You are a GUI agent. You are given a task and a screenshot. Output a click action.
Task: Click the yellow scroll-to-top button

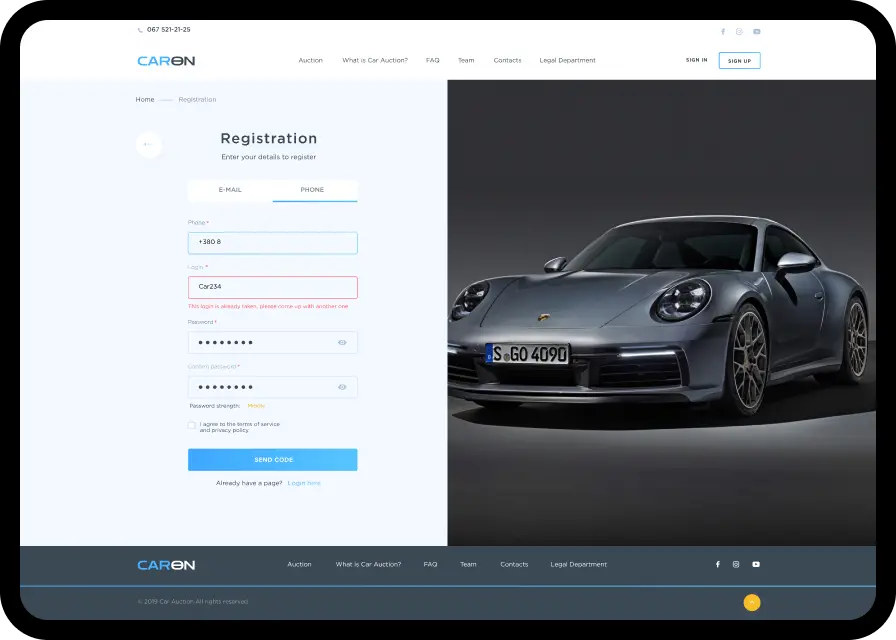[752, 602]
